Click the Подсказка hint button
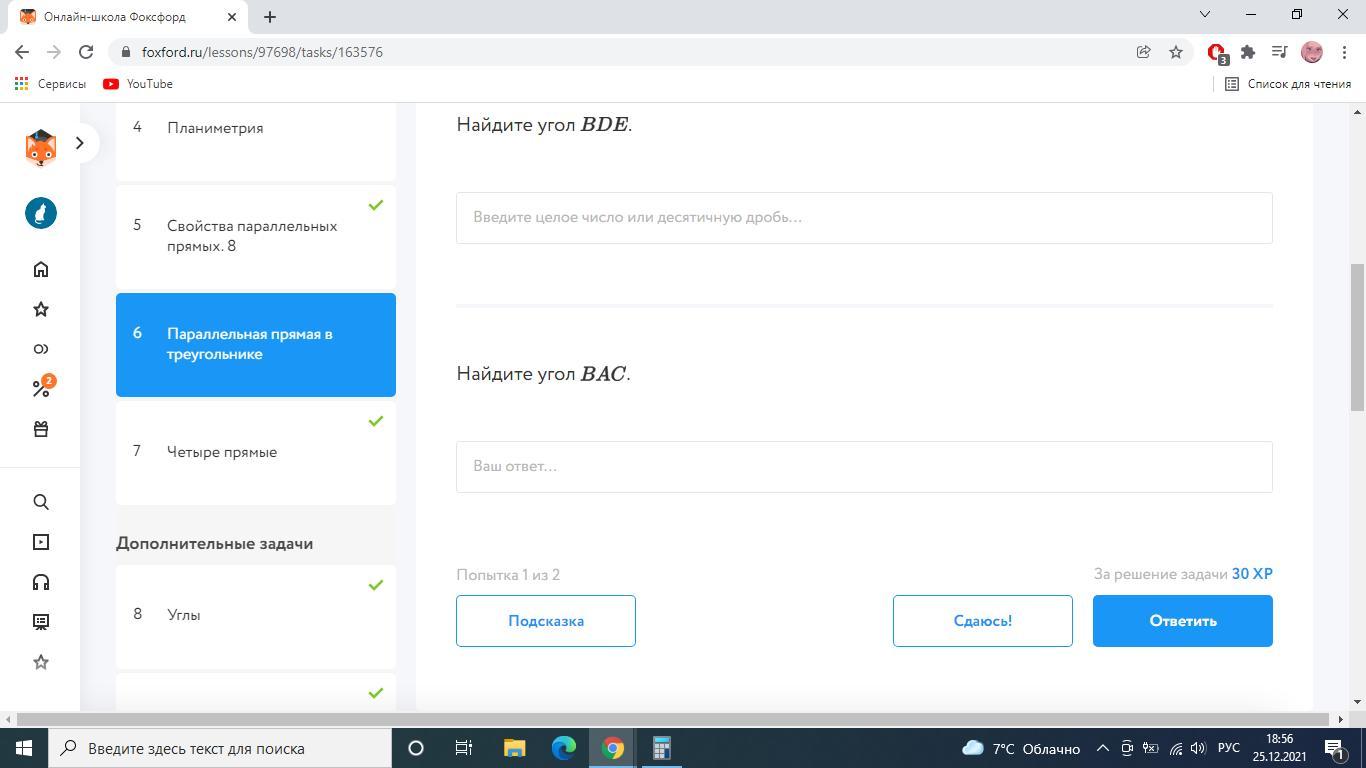The height and width of the screenshot is (768, 1366). 546,621
